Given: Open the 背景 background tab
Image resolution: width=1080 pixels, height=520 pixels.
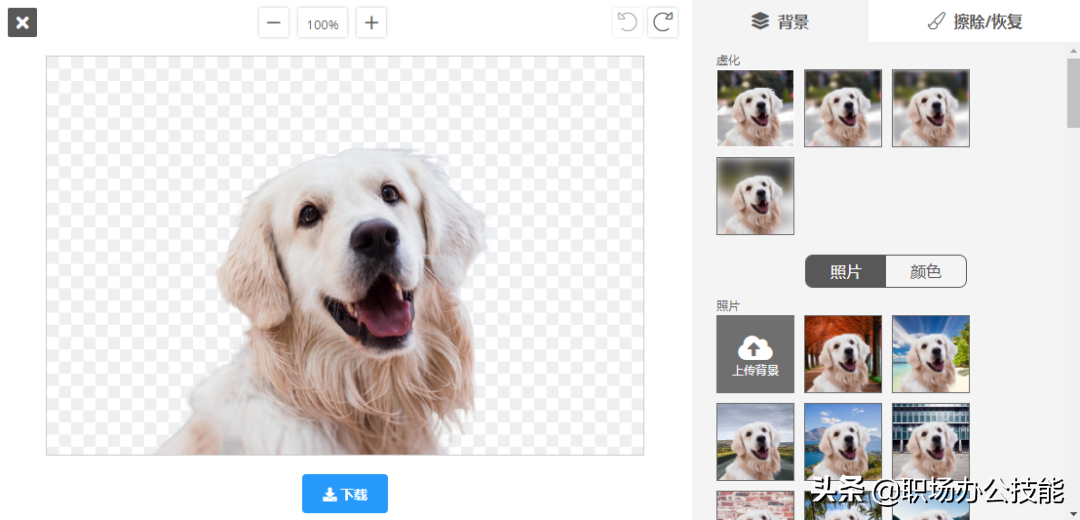Looking at the screenshot, I should (780, 21).
